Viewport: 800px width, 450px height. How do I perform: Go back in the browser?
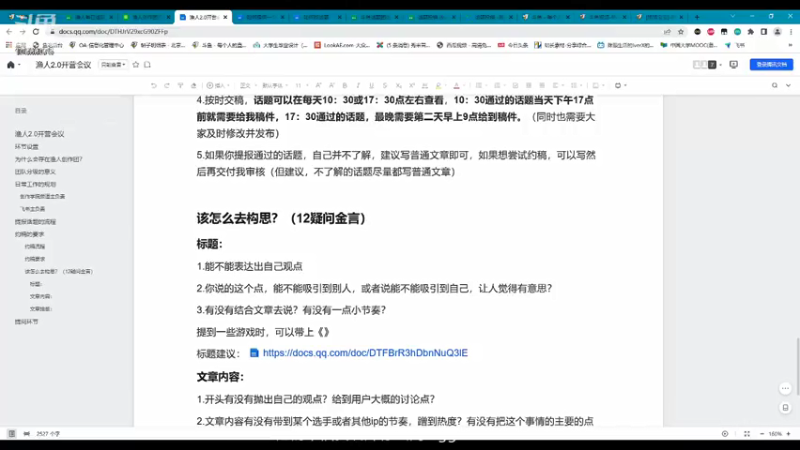click(x=9, y=32)
